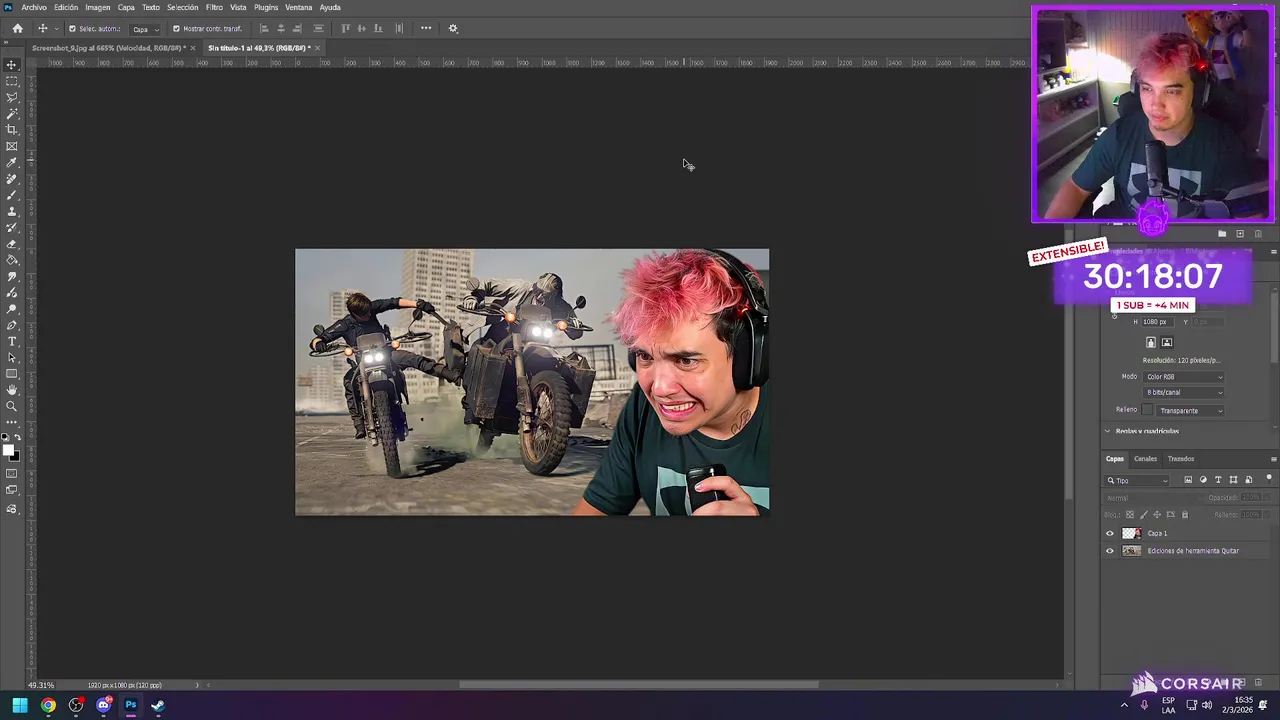The width and height of the screenshot is (1280, 720).
Task: Toggle layer filtering switch on/off
Action: pyautogui.click(x=1269, y=479)
